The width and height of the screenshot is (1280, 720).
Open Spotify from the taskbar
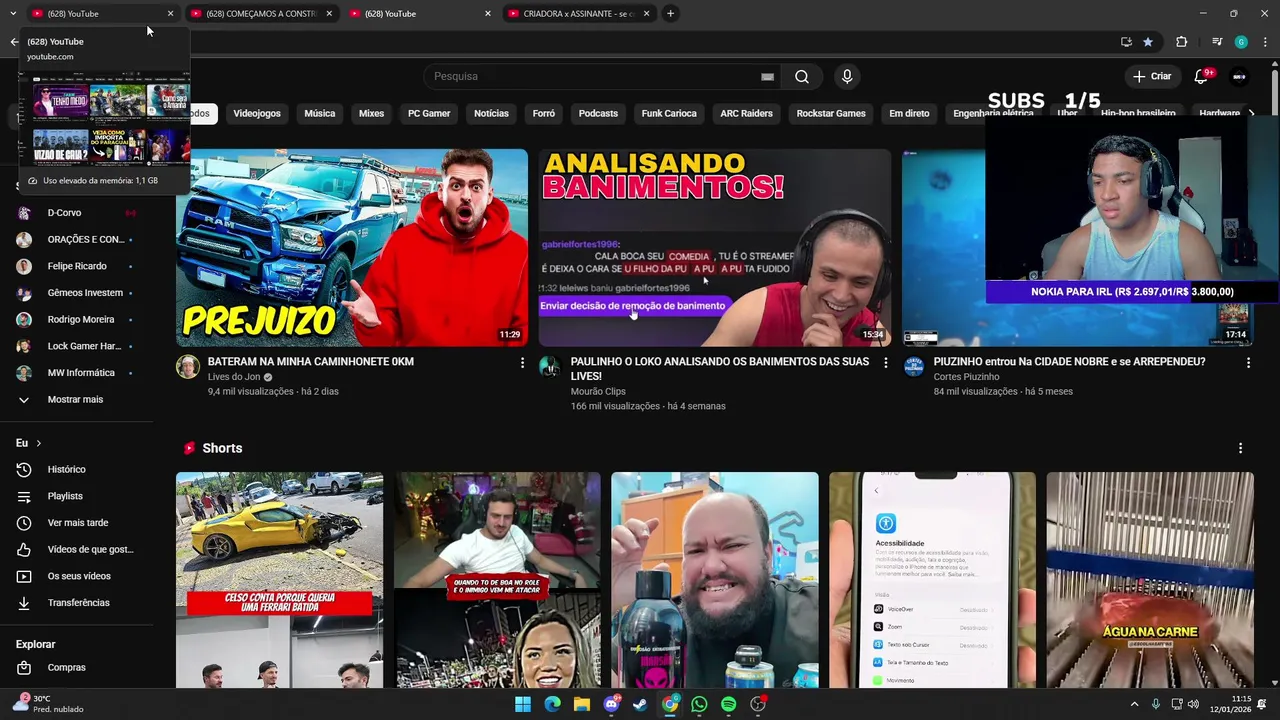728,704
